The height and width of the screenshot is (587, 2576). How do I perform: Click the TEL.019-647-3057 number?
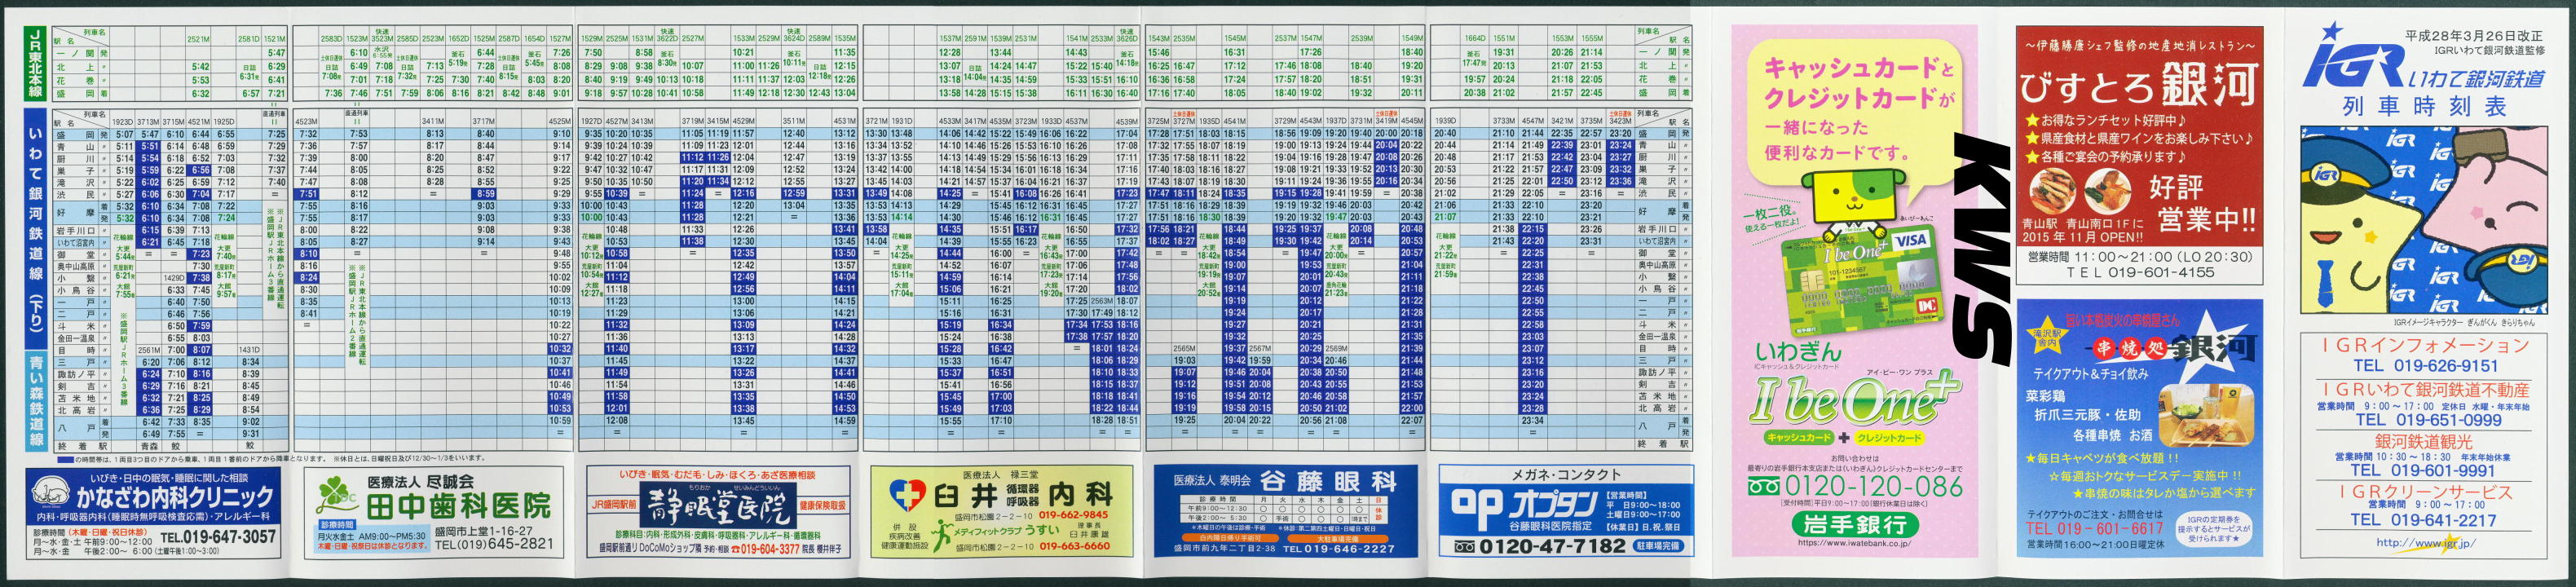point(218,536)
